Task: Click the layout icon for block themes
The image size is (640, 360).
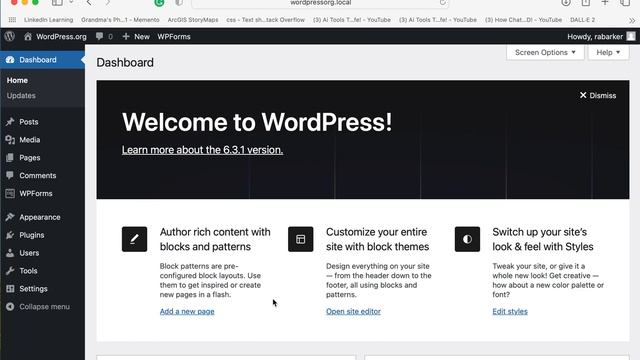Action: [x=301, y=239]
